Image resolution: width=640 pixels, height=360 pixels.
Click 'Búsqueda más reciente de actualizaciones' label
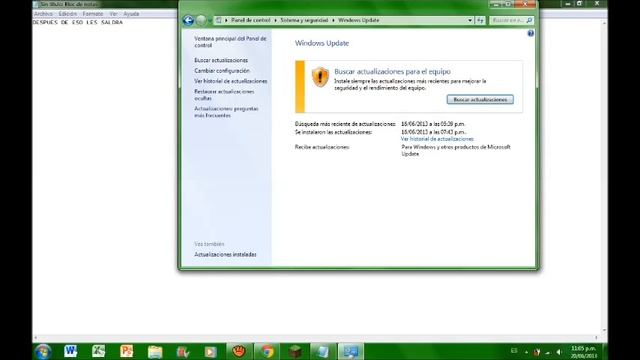(345, 124)
